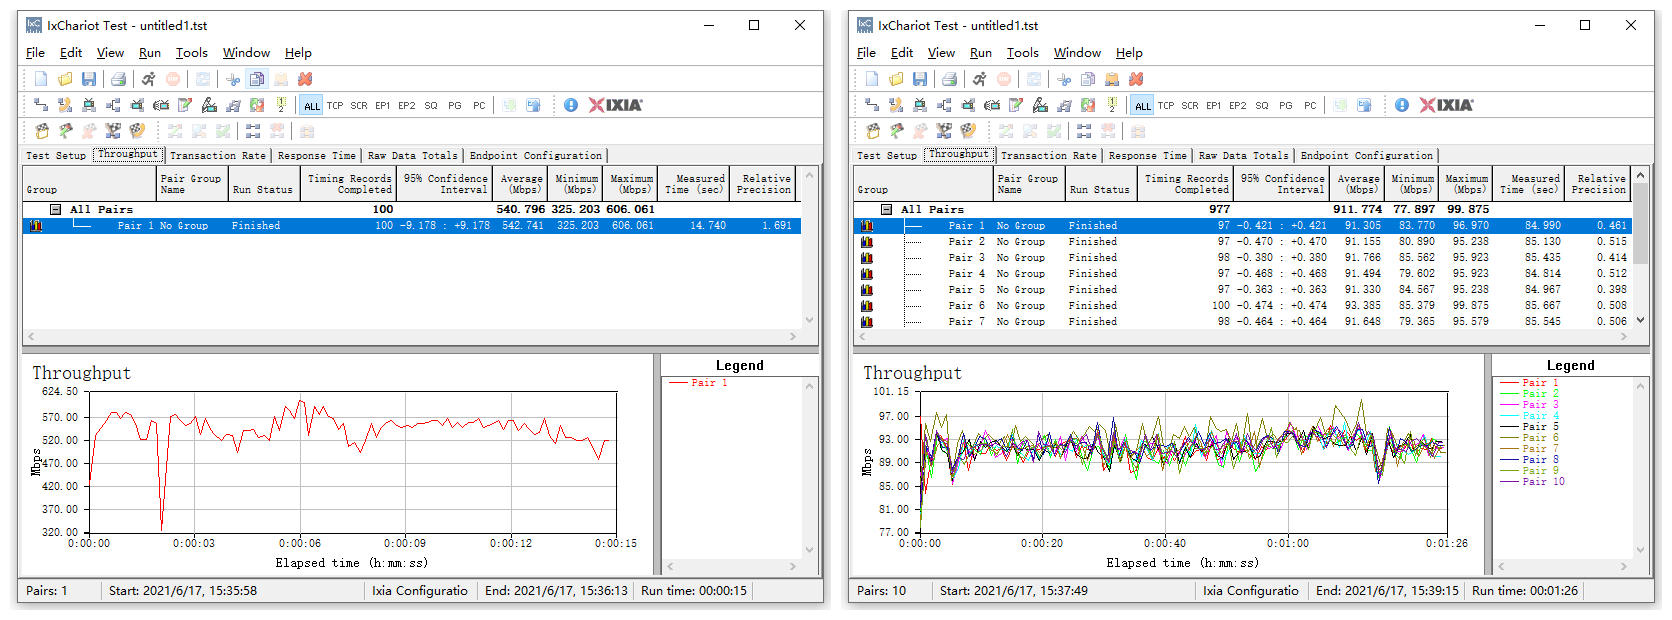
Task: Switch to Raw Data Totals tab, right window
Action: coord(1244,156)
